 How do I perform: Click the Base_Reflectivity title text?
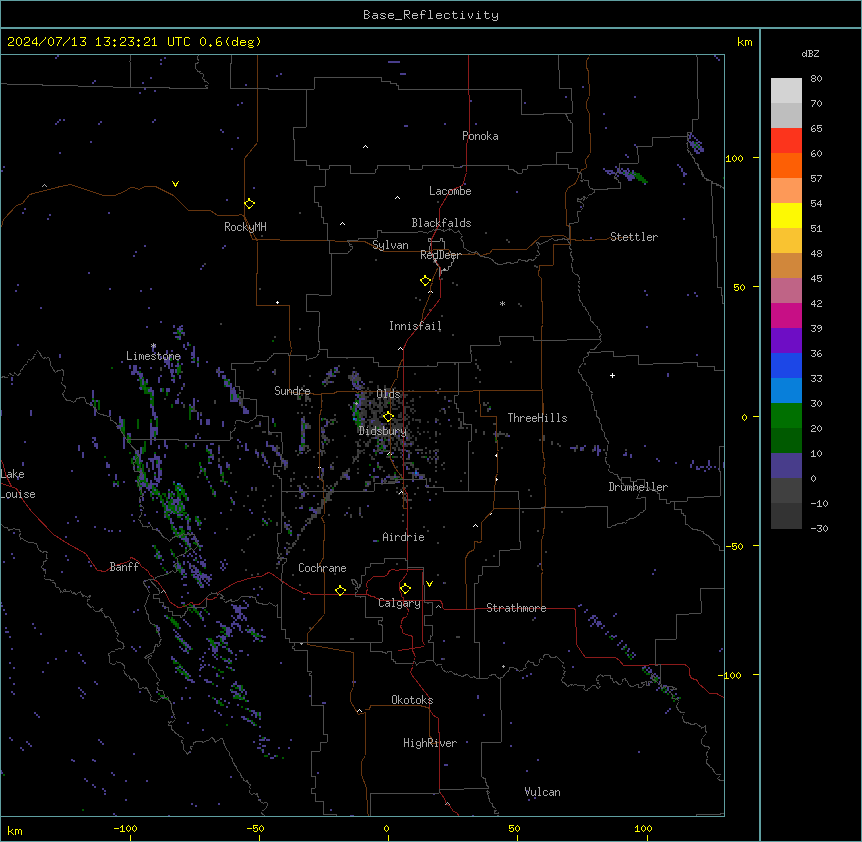[431, 15]
